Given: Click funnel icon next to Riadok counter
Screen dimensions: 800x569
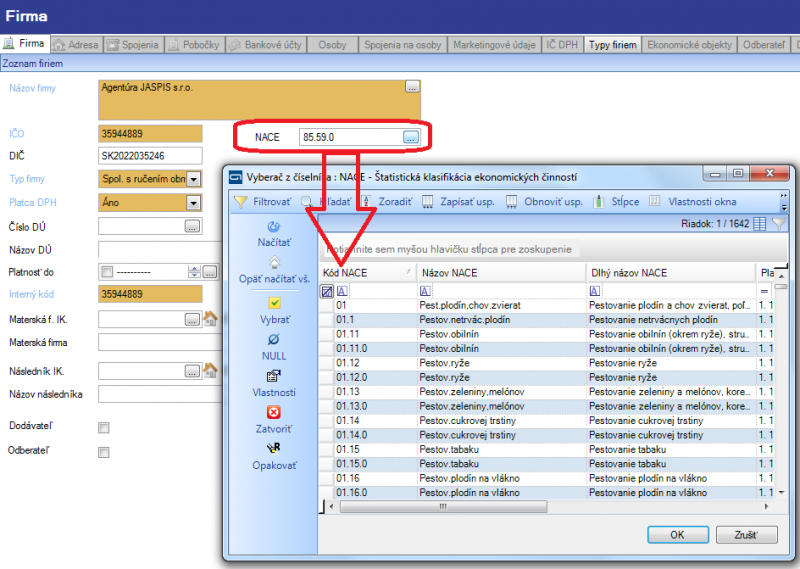Looking at the screenshot, I should tap(779, 224).
